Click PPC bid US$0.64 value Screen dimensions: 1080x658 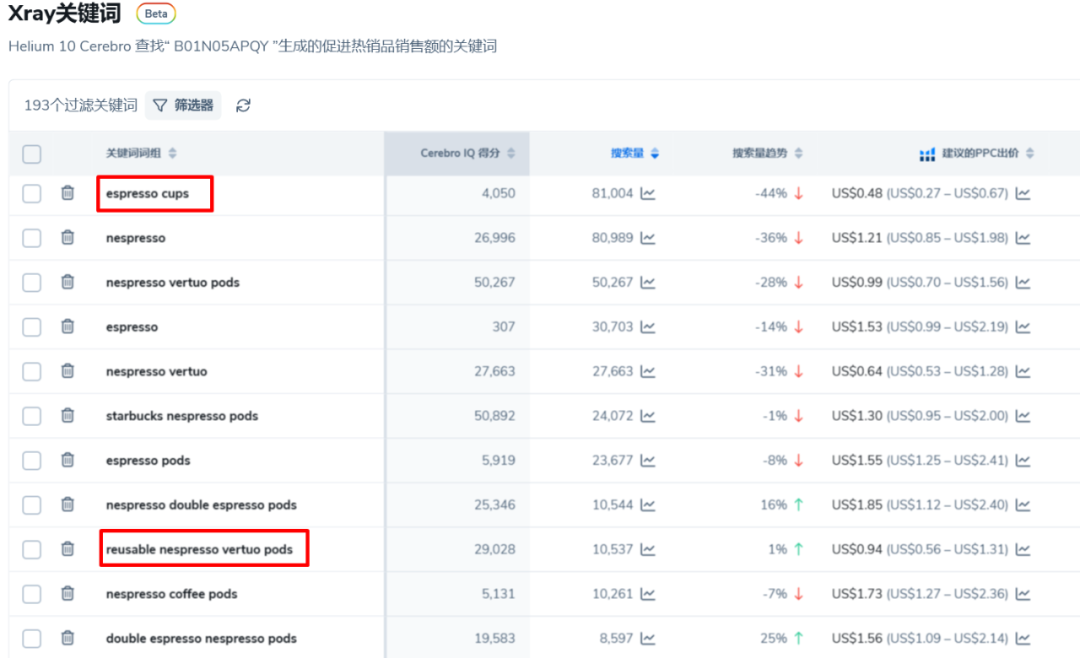point(857,371)
